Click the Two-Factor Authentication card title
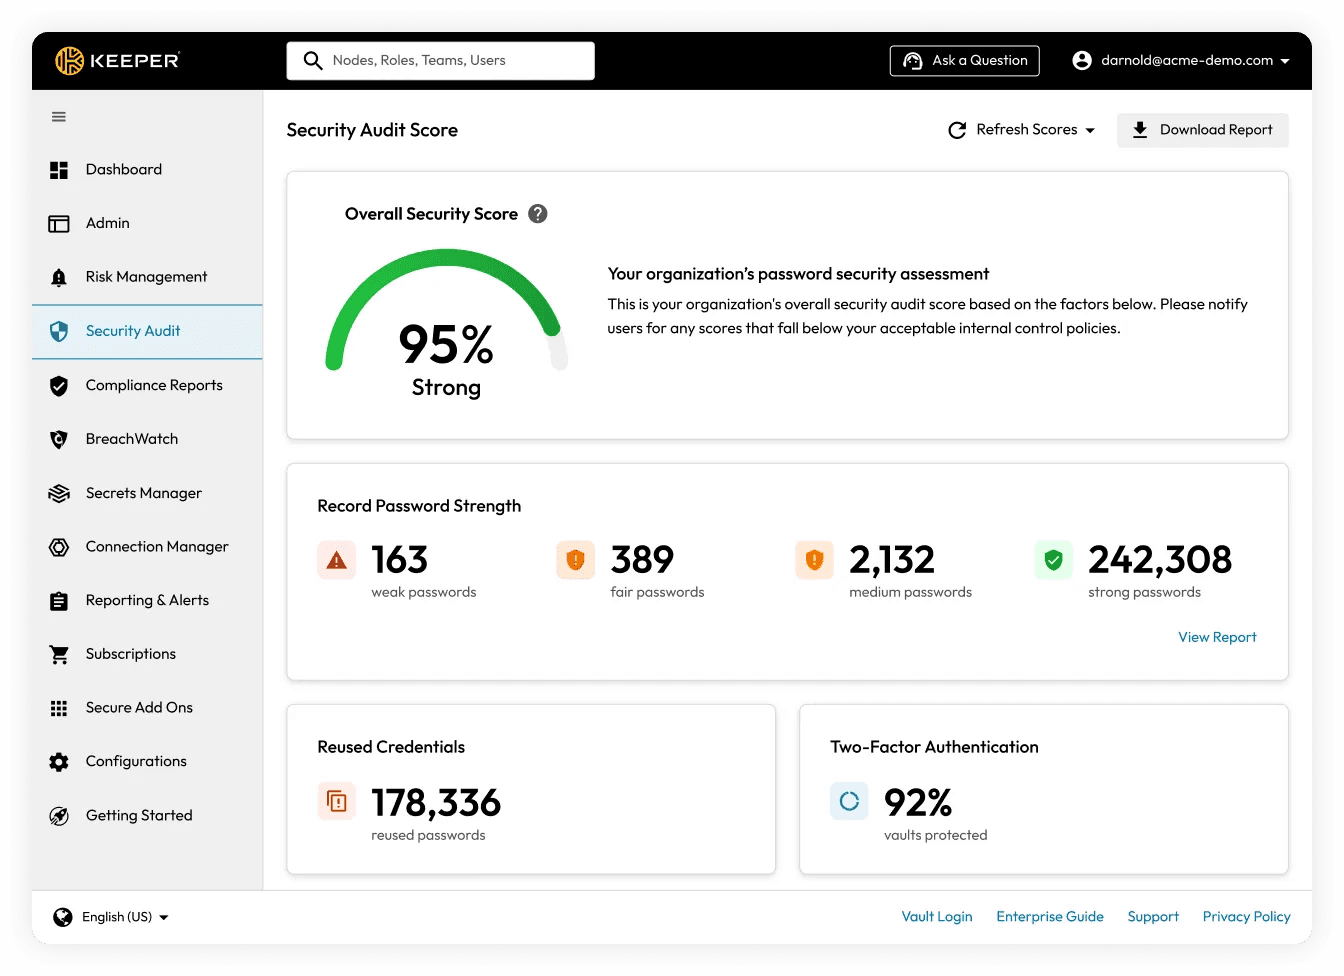 (x=934, y=747)
